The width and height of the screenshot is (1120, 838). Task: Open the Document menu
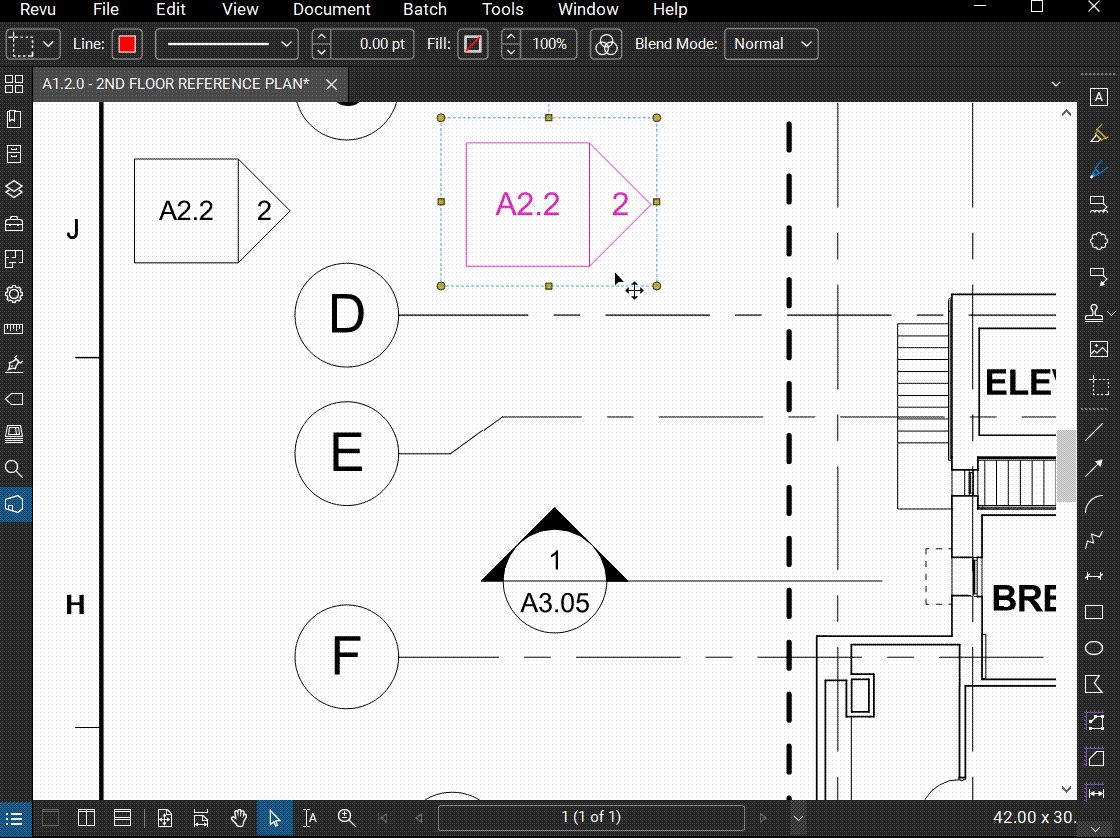[331, 10]
